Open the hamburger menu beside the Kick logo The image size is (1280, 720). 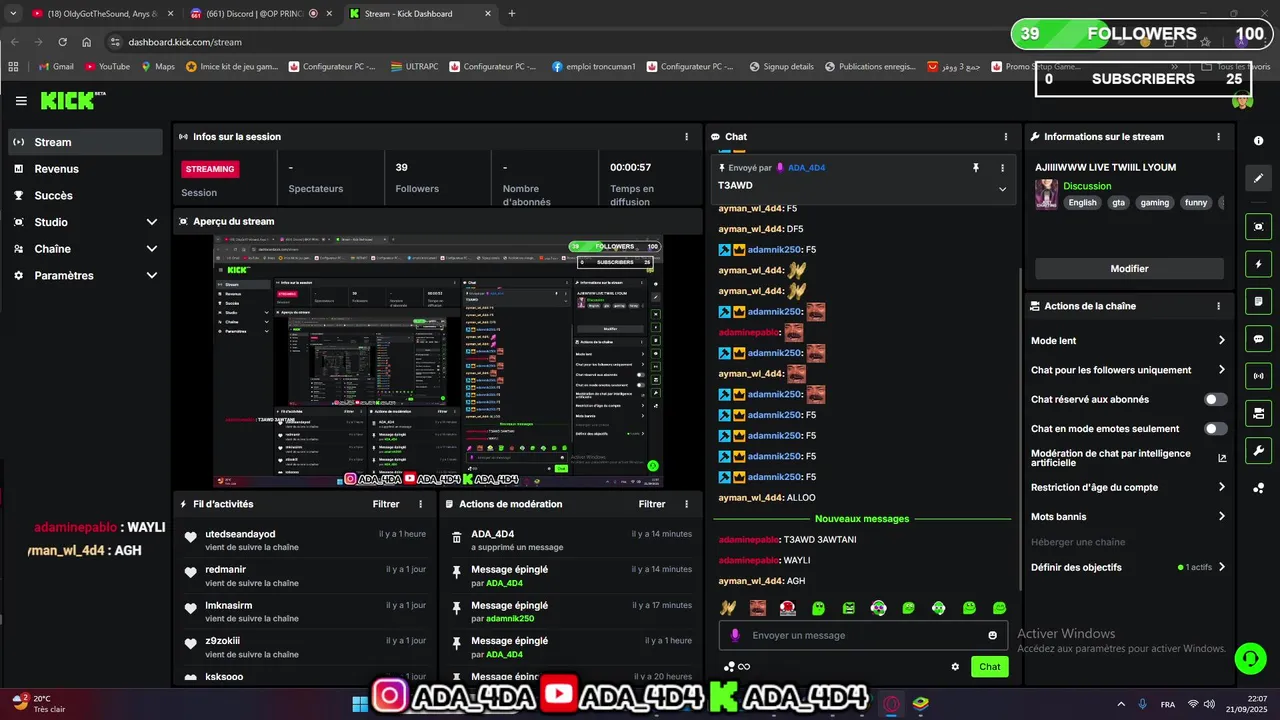21,101
